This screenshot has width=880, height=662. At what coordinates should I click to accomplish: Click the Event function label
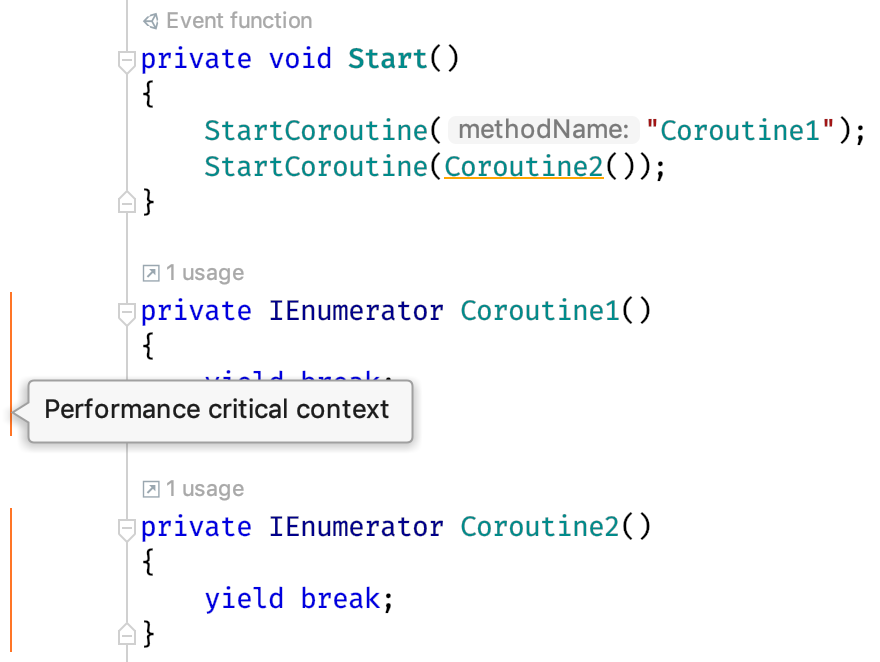tap(240, 20)
